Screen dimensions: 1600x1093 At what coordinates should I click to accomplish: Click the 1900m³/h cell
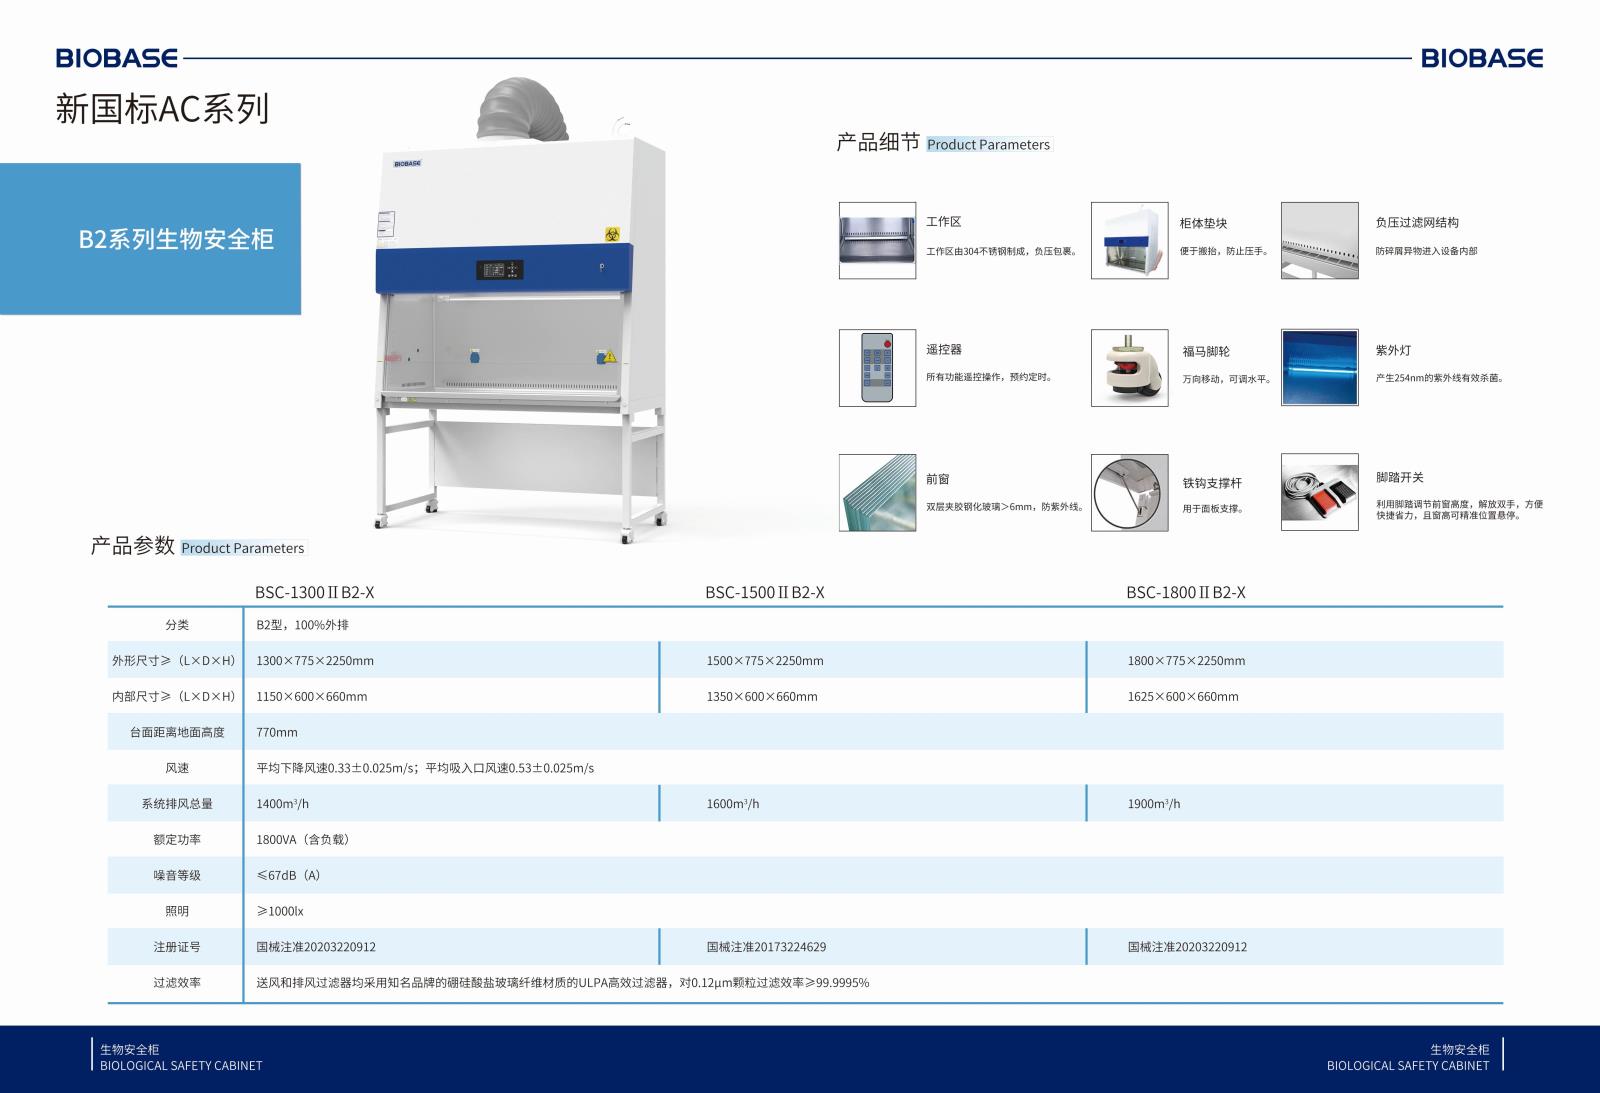[x=1154, y=804]
